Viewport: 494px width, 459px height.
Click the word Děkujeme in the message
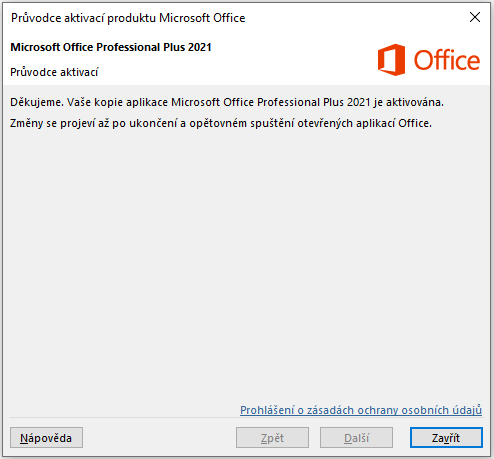37,102
